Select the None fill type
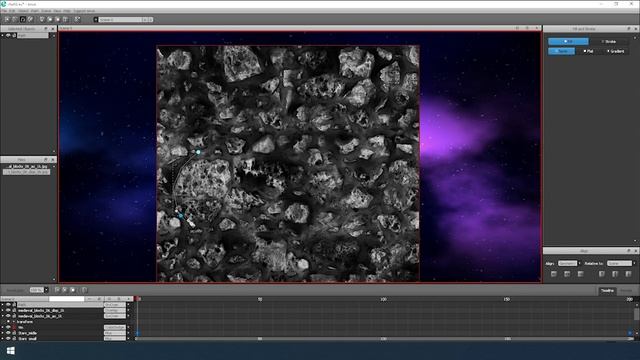The width and height of the screenshot is (640, 360). pos(561,51)
